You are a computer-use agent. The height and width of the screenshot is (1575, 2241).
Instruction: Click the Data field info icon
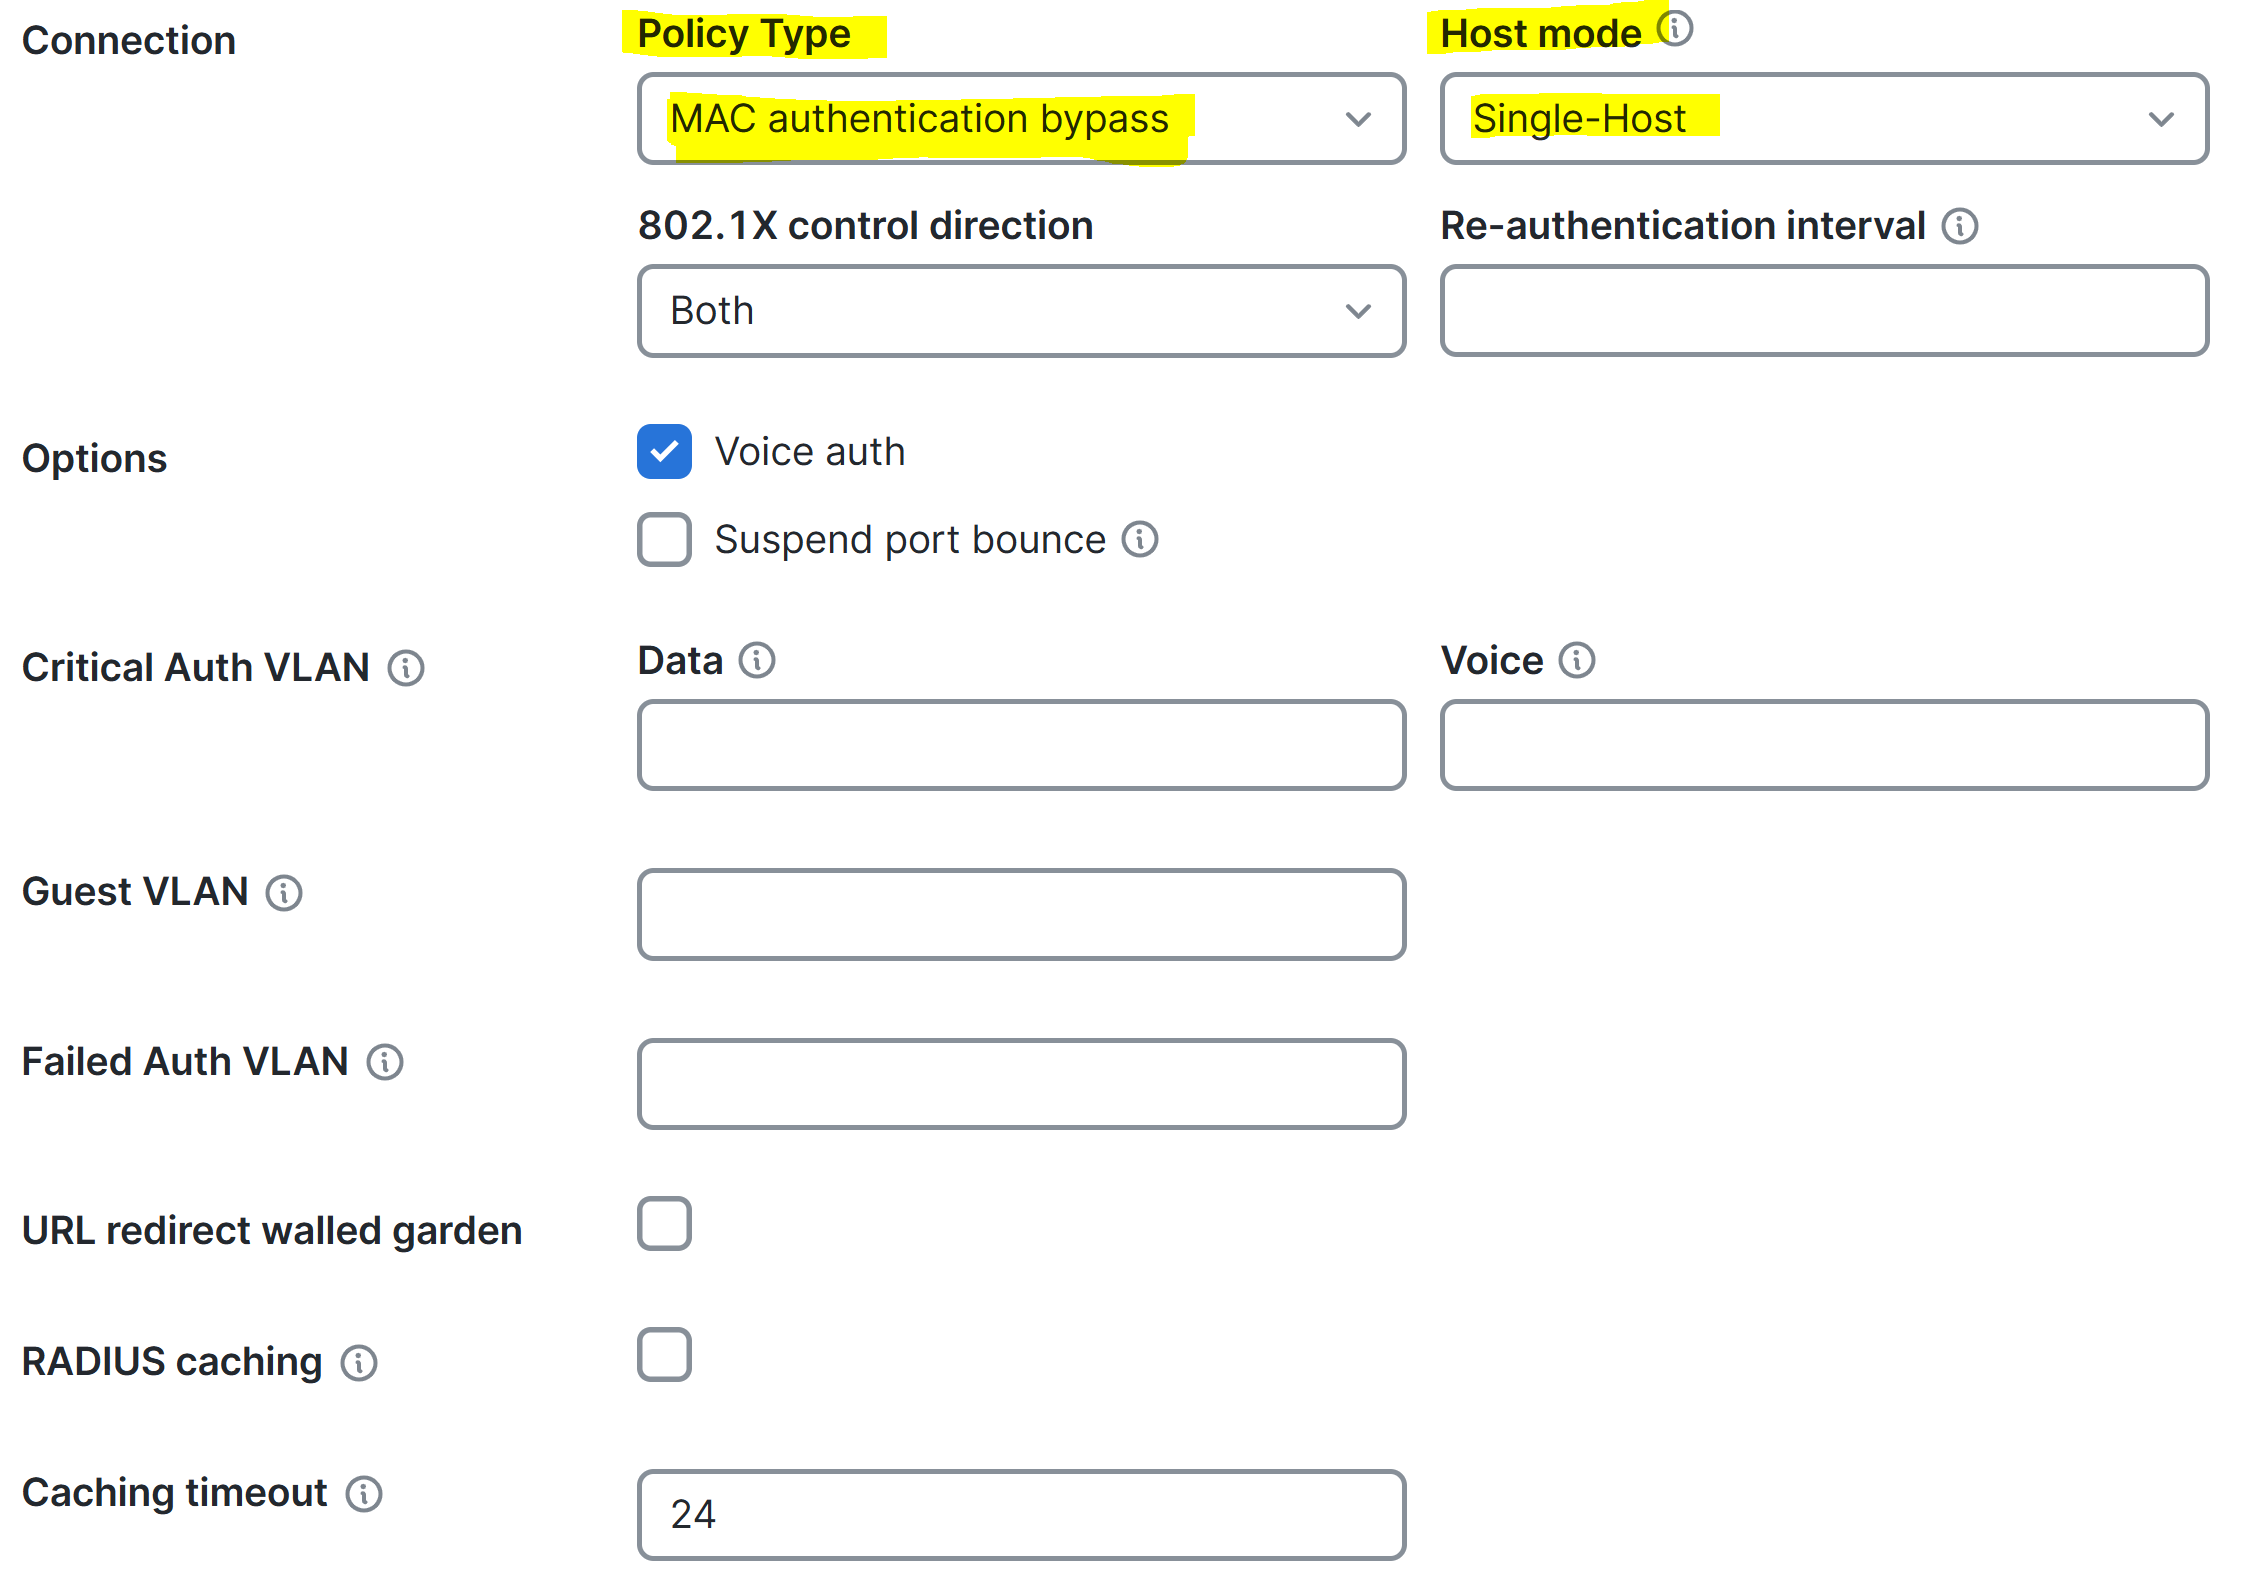point(757,660)
